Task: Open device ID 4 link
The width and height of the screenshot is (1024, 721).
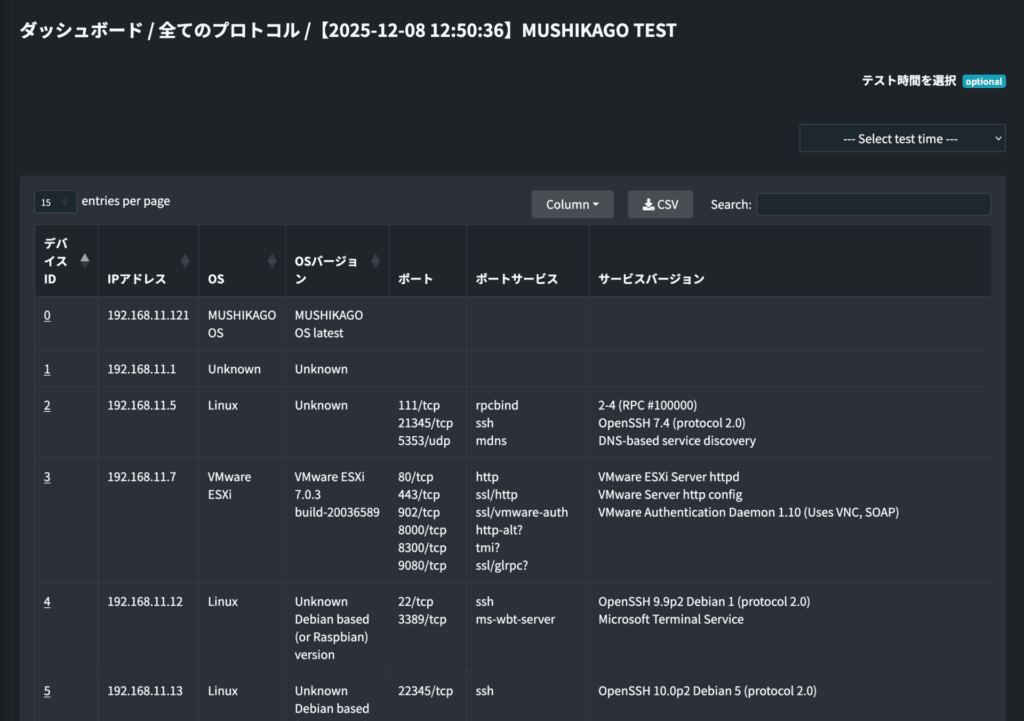Action: click(x=47, y=602)
